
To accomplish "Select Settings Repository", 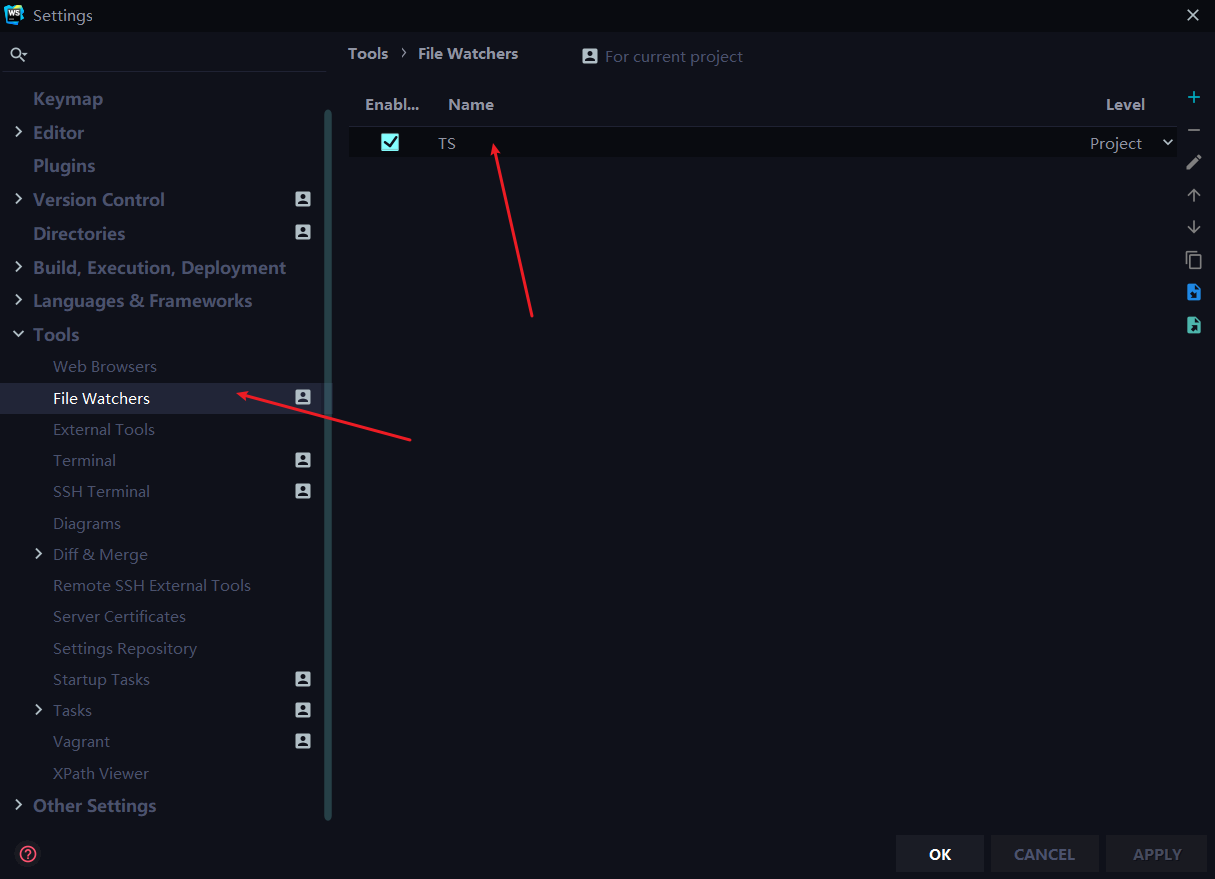I will point(125,648).
